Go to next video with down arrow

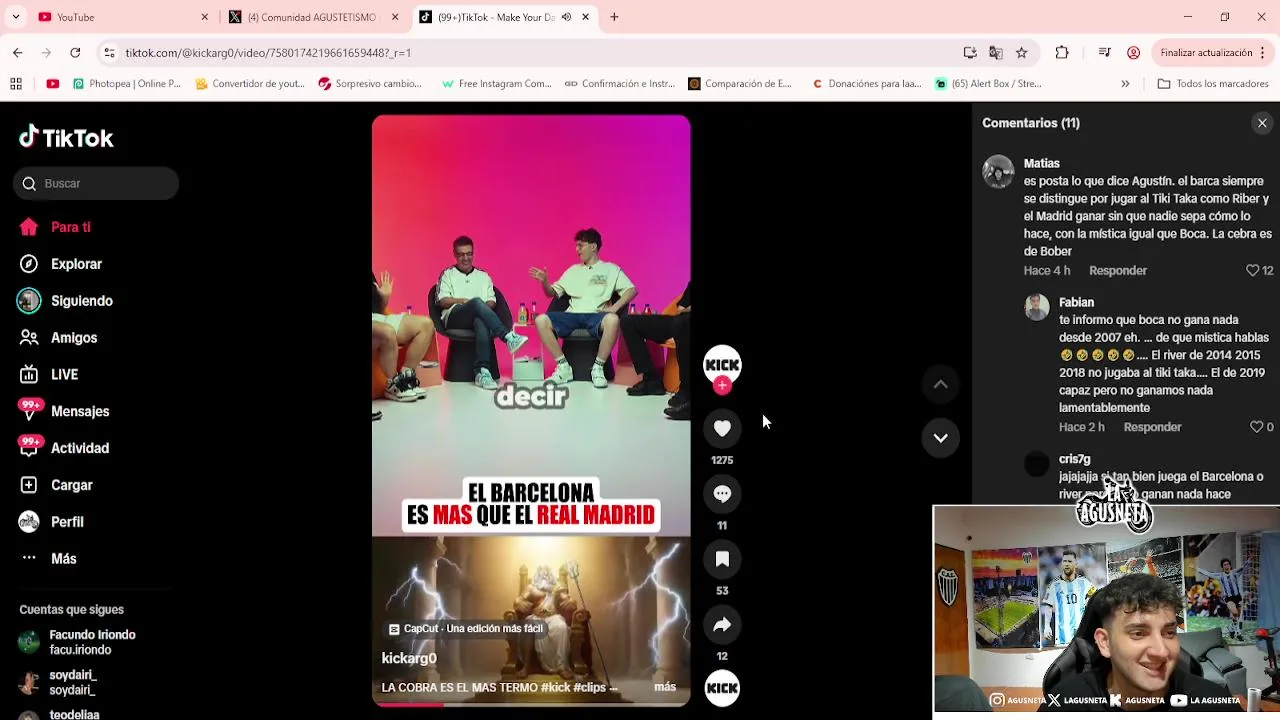940,438
